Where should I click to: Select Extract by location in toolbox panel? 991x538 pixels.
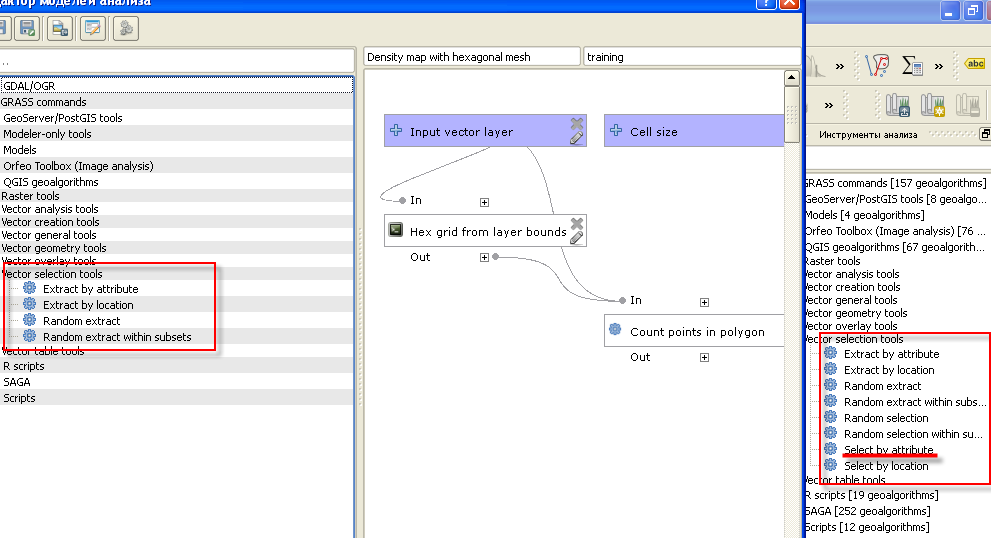889,370
